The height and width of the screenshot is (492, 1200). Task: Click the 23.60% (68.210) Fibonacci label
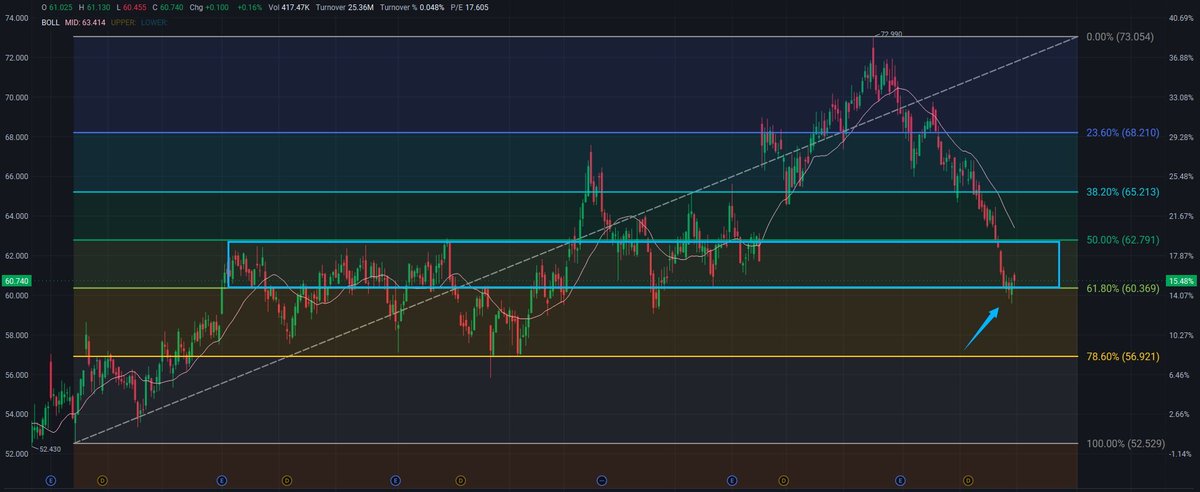(1125, 132)
